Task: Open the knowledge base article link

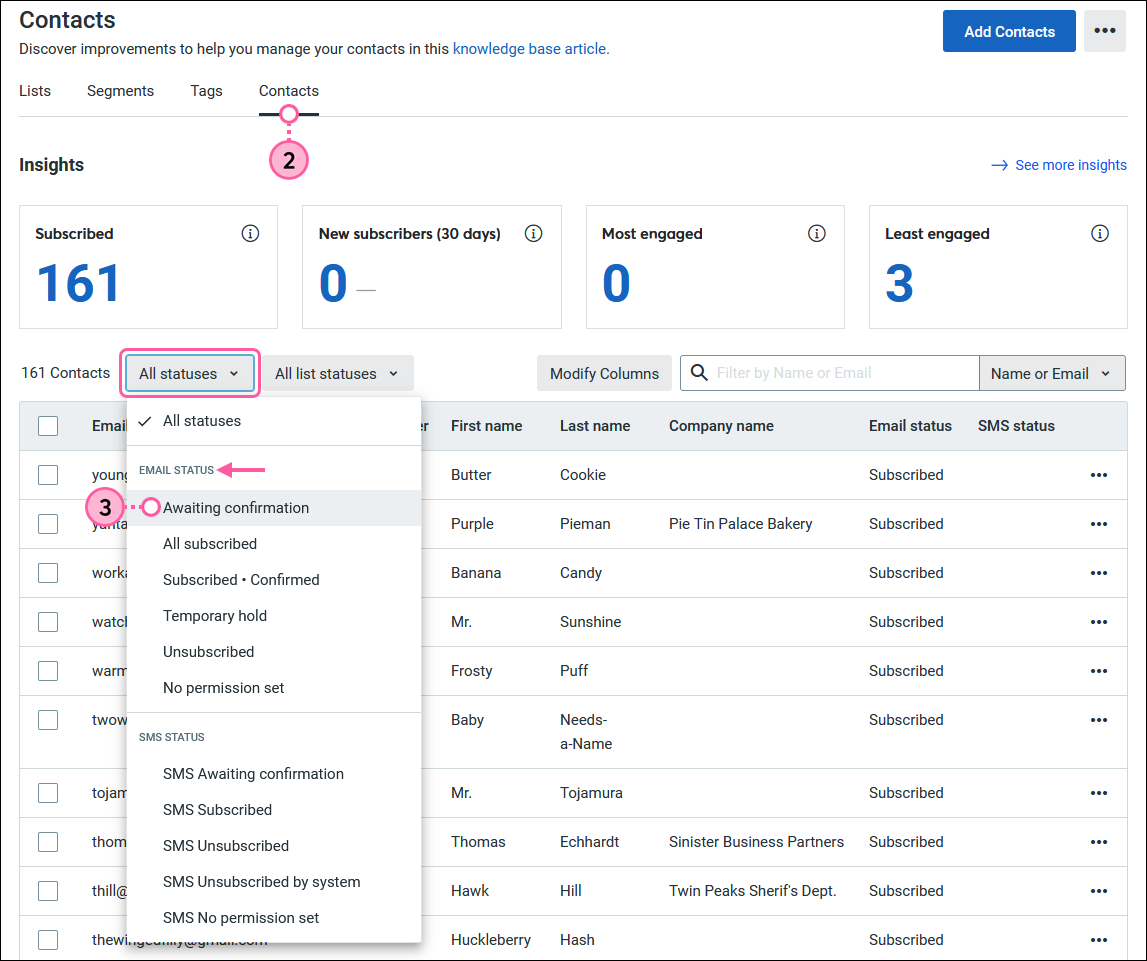Action: click(x=530, y=48)
